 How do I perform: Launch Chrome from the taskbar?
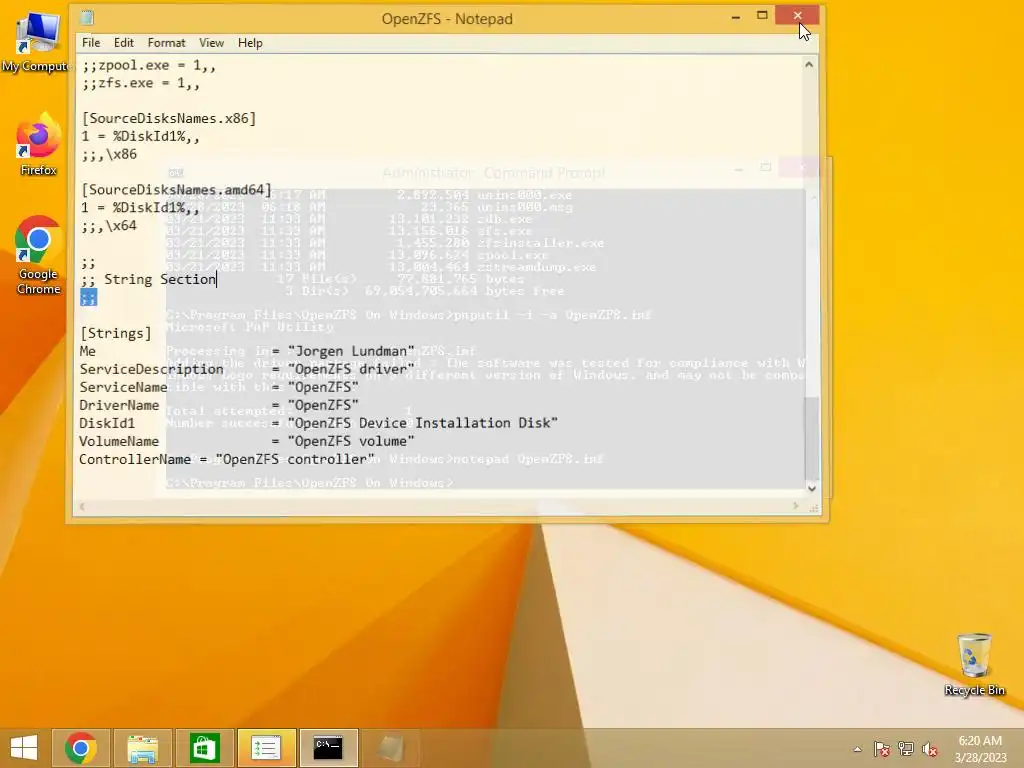point(81,748)
